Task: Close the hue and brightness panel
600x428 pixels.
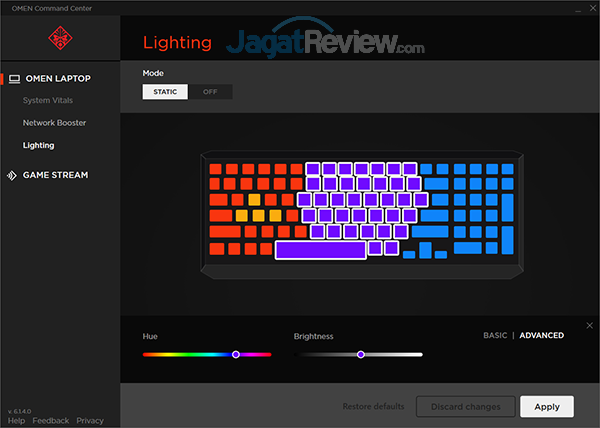Action: pos(589,325)
